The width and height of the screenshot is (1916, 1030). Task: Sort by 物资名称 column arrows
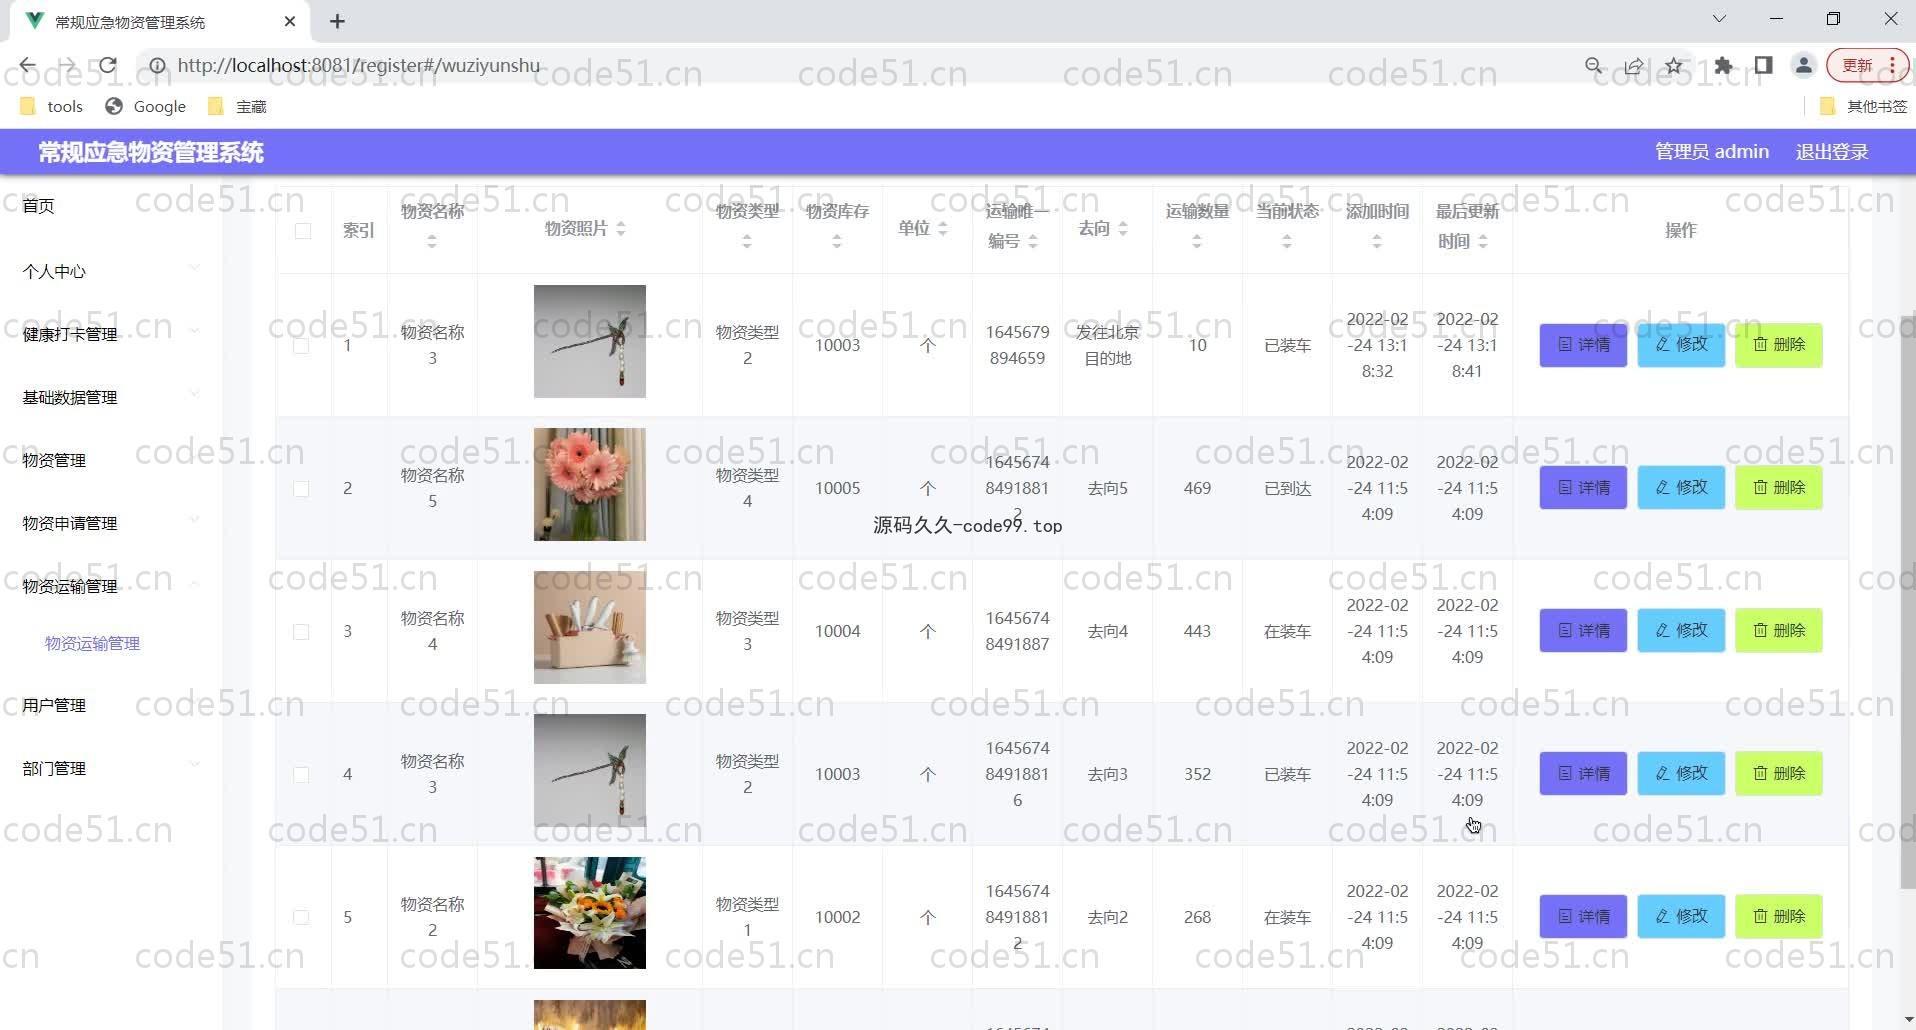coord(432,242)
